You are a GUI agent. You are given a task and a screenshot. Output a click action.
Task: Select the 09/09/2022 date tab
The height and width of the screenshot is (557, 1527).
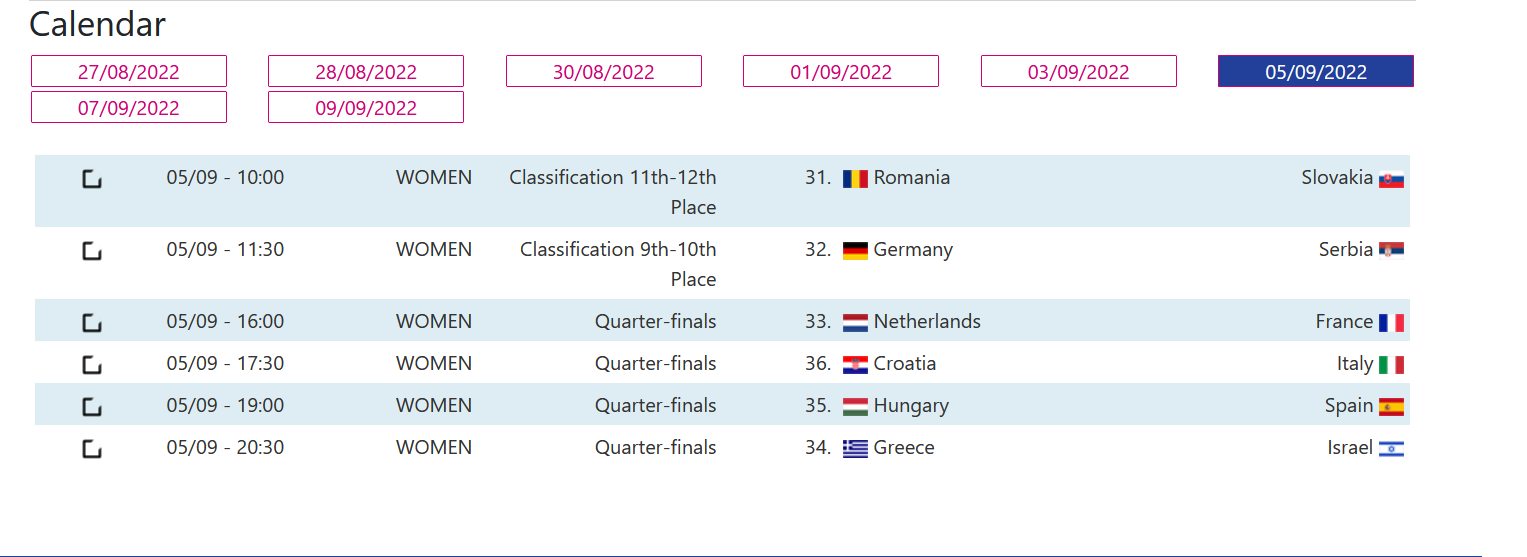click(366, 108)
